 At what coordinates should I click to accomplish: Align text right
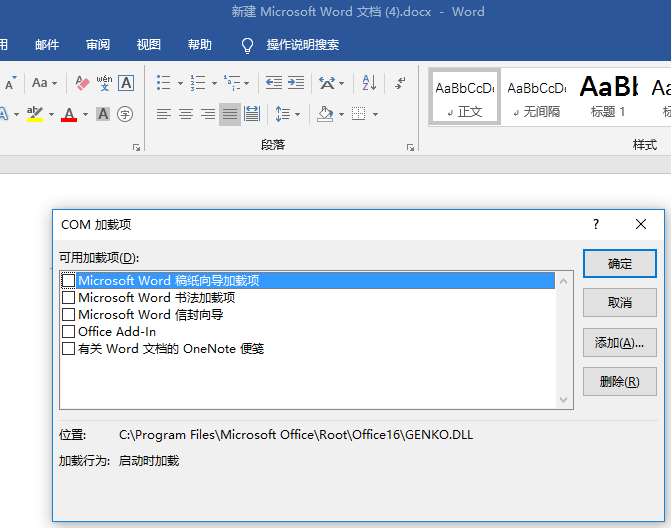[208, 114]
